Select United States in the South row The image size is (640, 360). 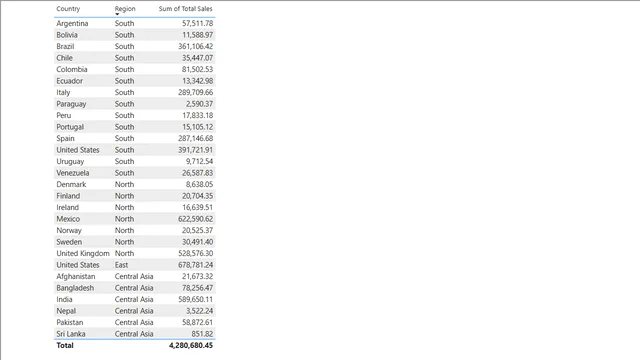click(78, 150)
